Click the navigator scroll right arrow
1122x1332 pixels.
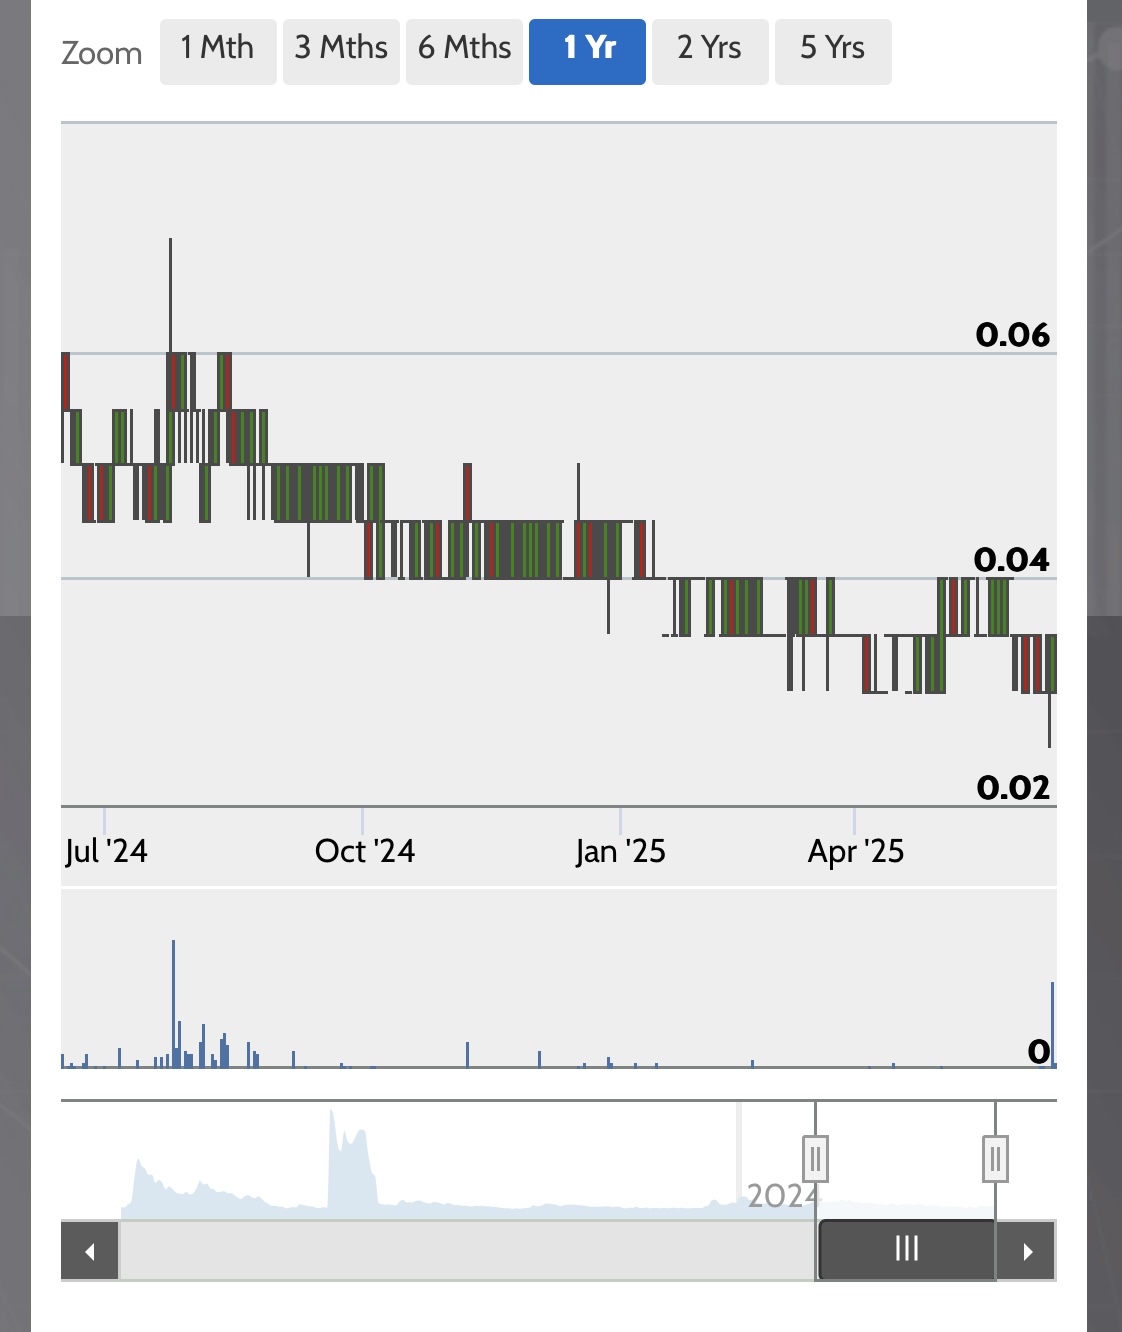coord(1027,1251)
